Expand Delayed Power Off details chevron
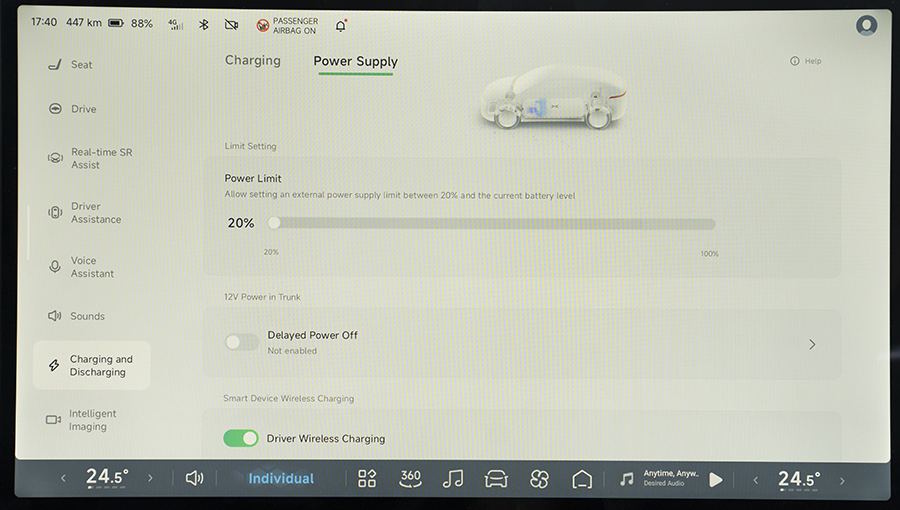The height and width of the screenshot is (510, 900). coord(812,344)
